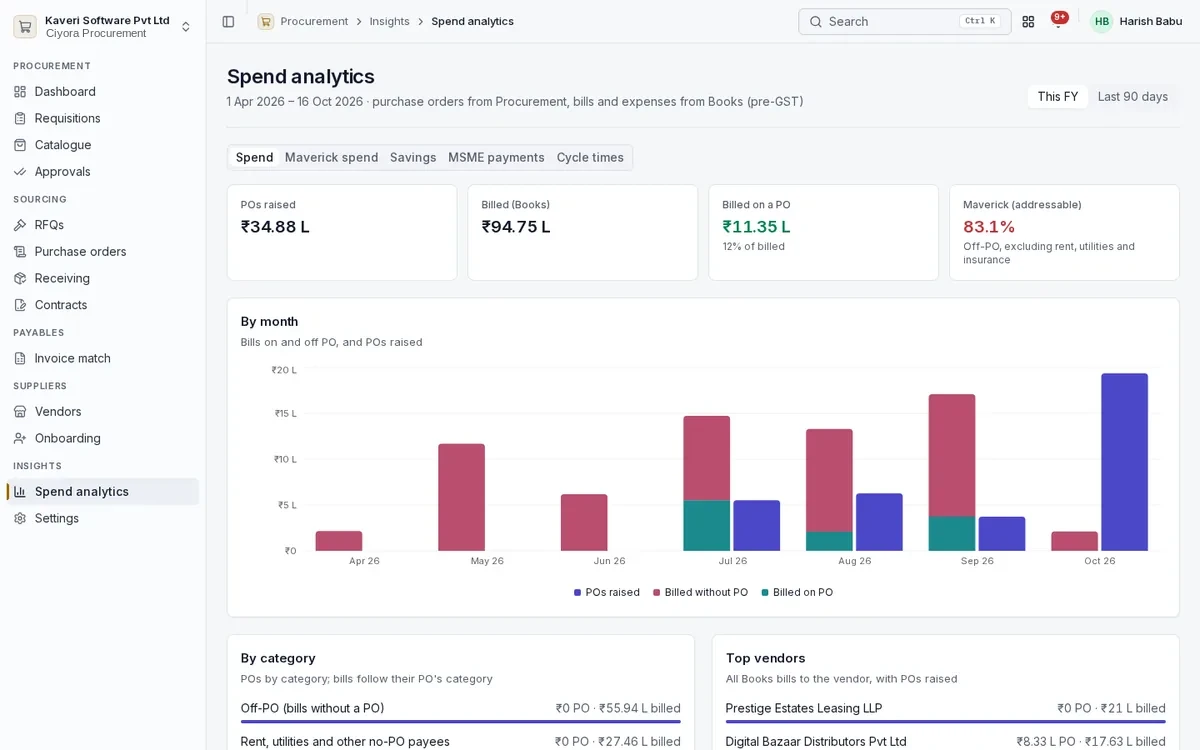Viewport: 1200px width, 750px height.
Task: Click the Contracts document icon
Action: pos(20,305)
